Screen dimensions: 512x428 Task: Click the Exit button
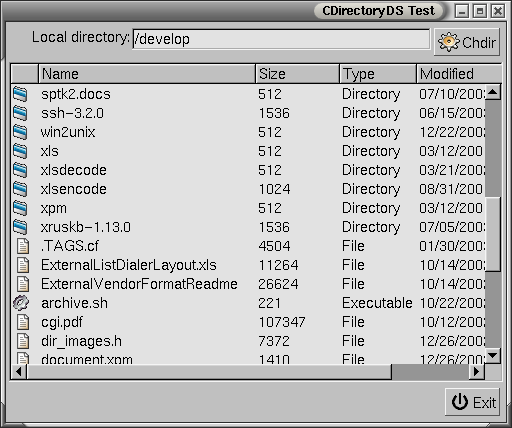point(472,402)
